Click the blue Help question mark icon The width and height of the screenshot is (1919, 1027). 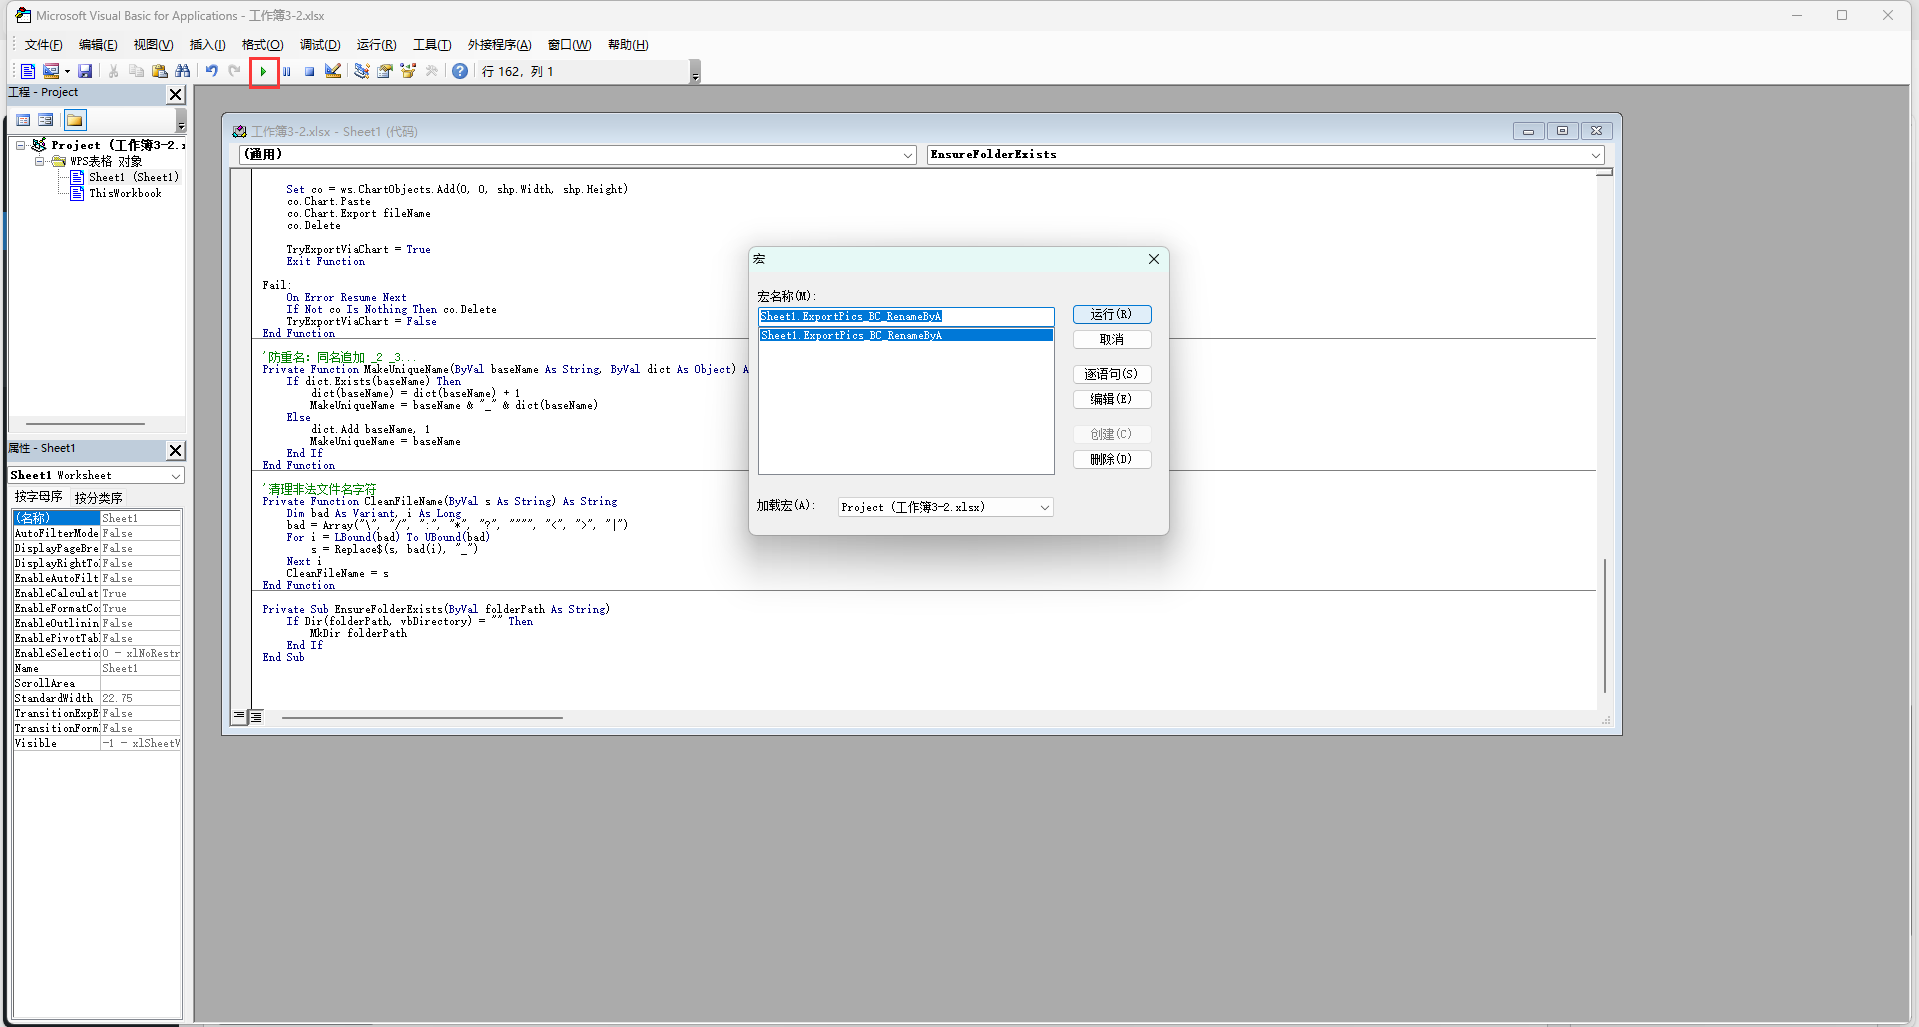click(x=459, y=71)
